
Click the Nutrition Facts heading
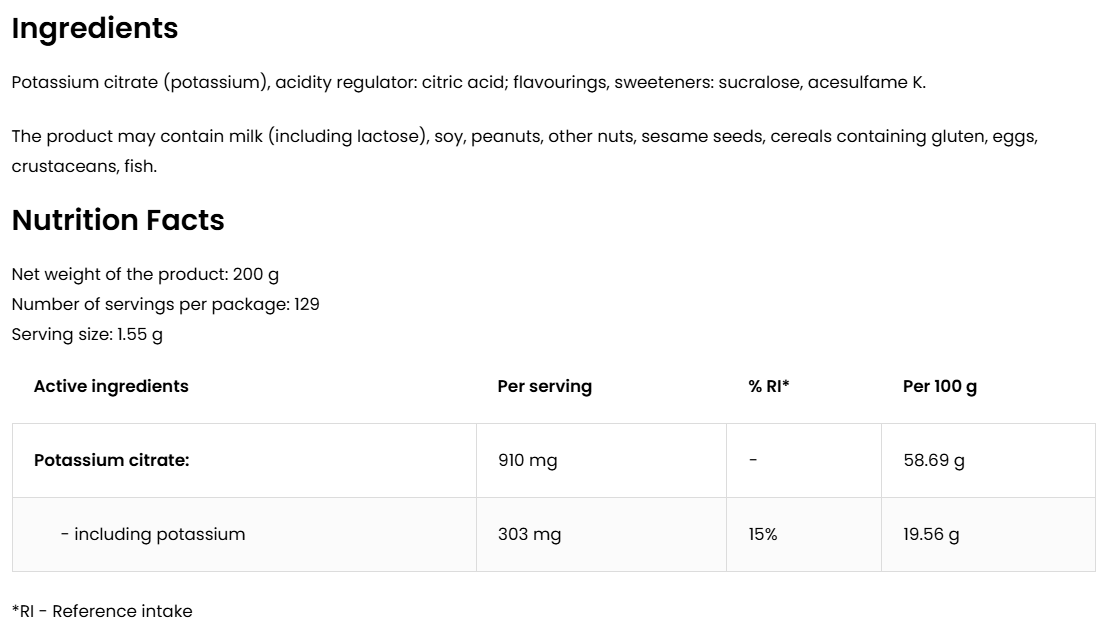coord(118,220)
